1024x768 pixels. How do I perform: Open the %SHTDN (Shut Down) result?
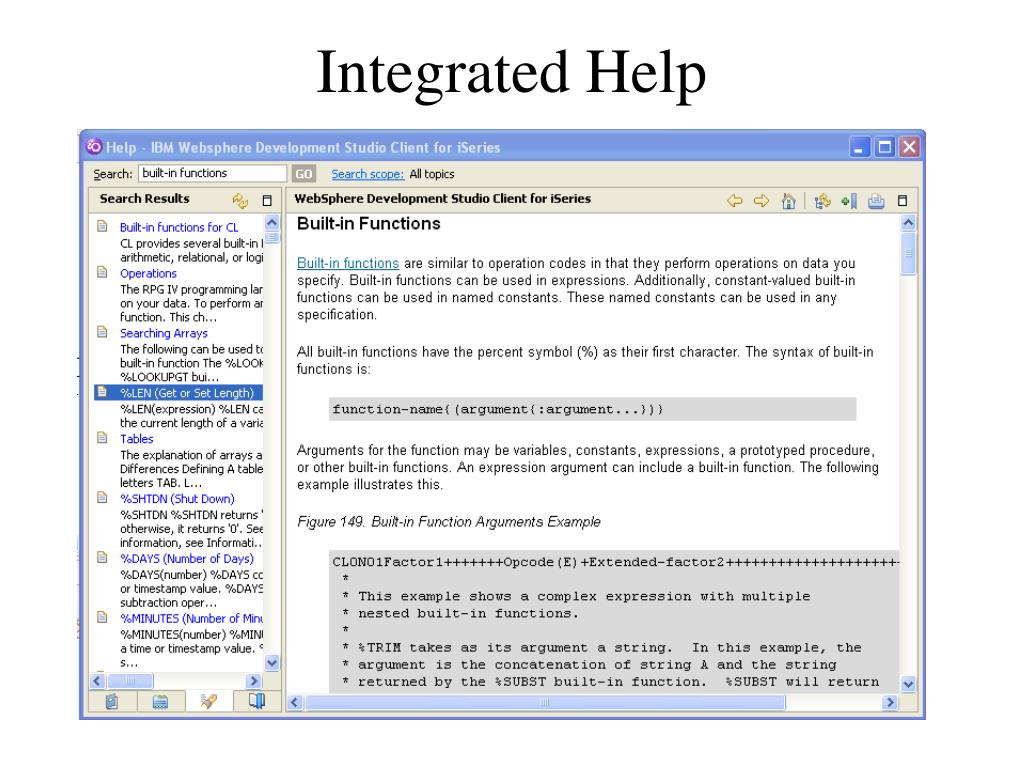(177, 499)
